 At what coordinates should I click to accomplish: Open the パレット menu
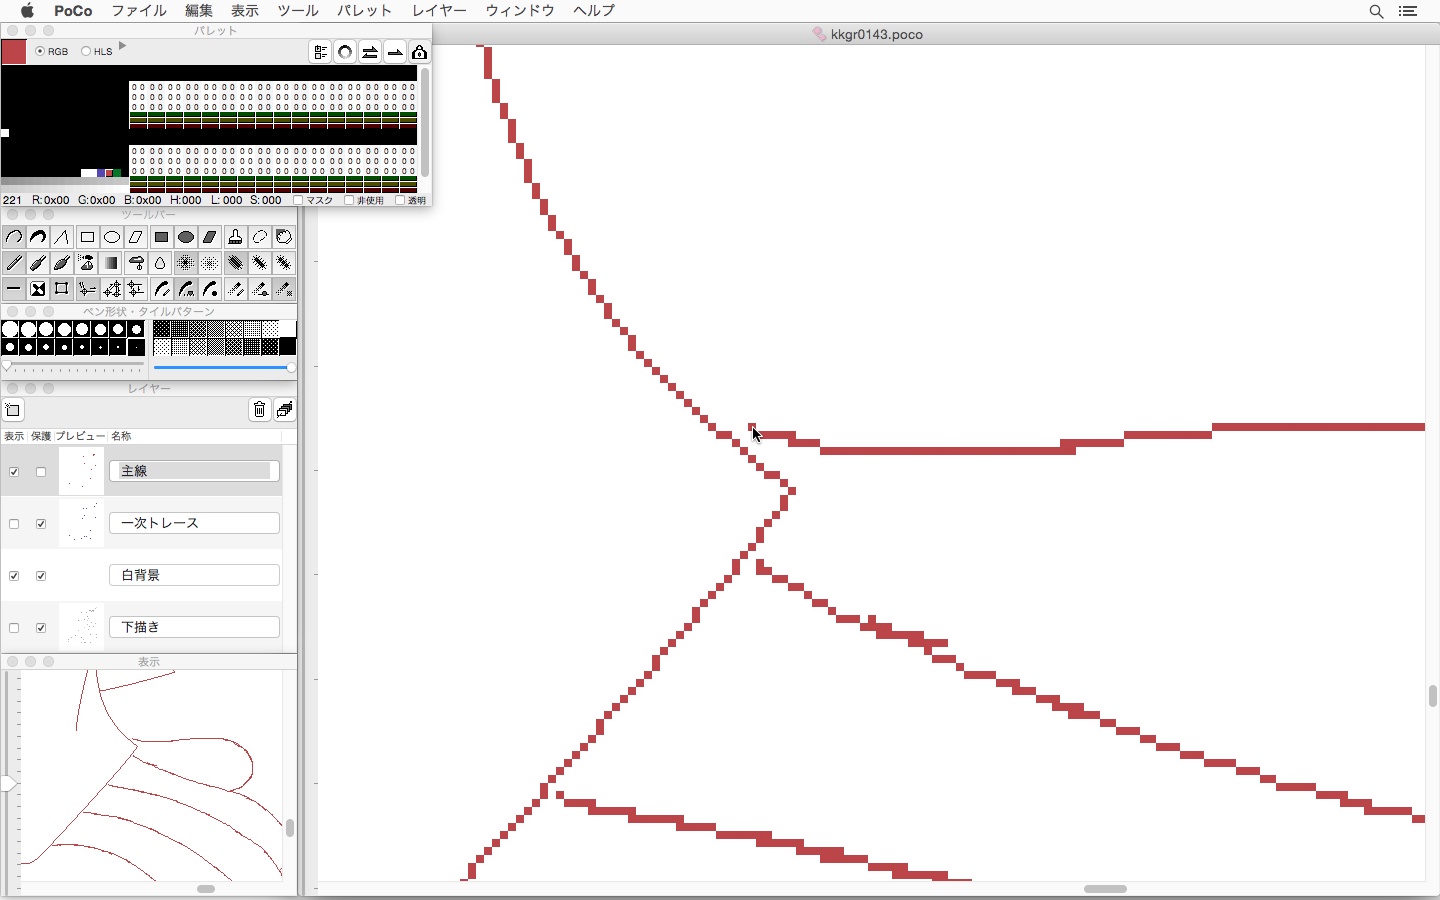(364, 11)
